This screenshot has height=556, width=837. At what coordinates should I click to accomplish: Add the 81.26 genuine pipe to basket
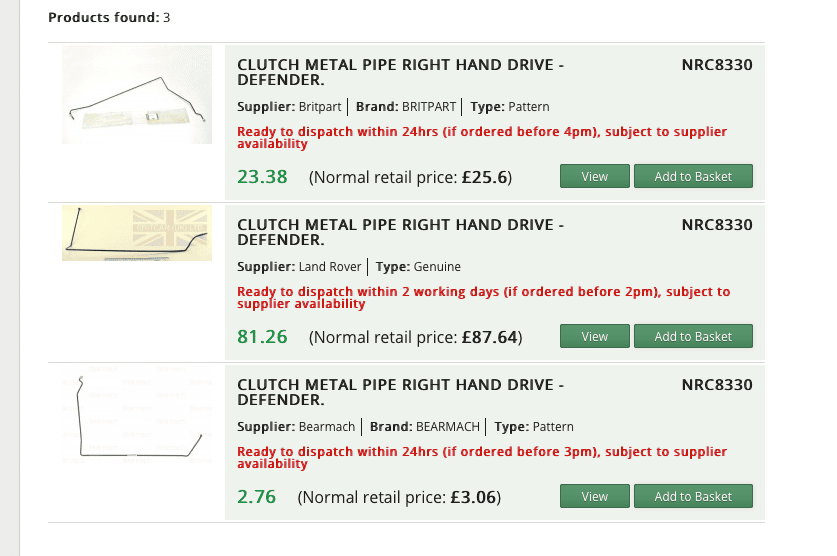693,336
